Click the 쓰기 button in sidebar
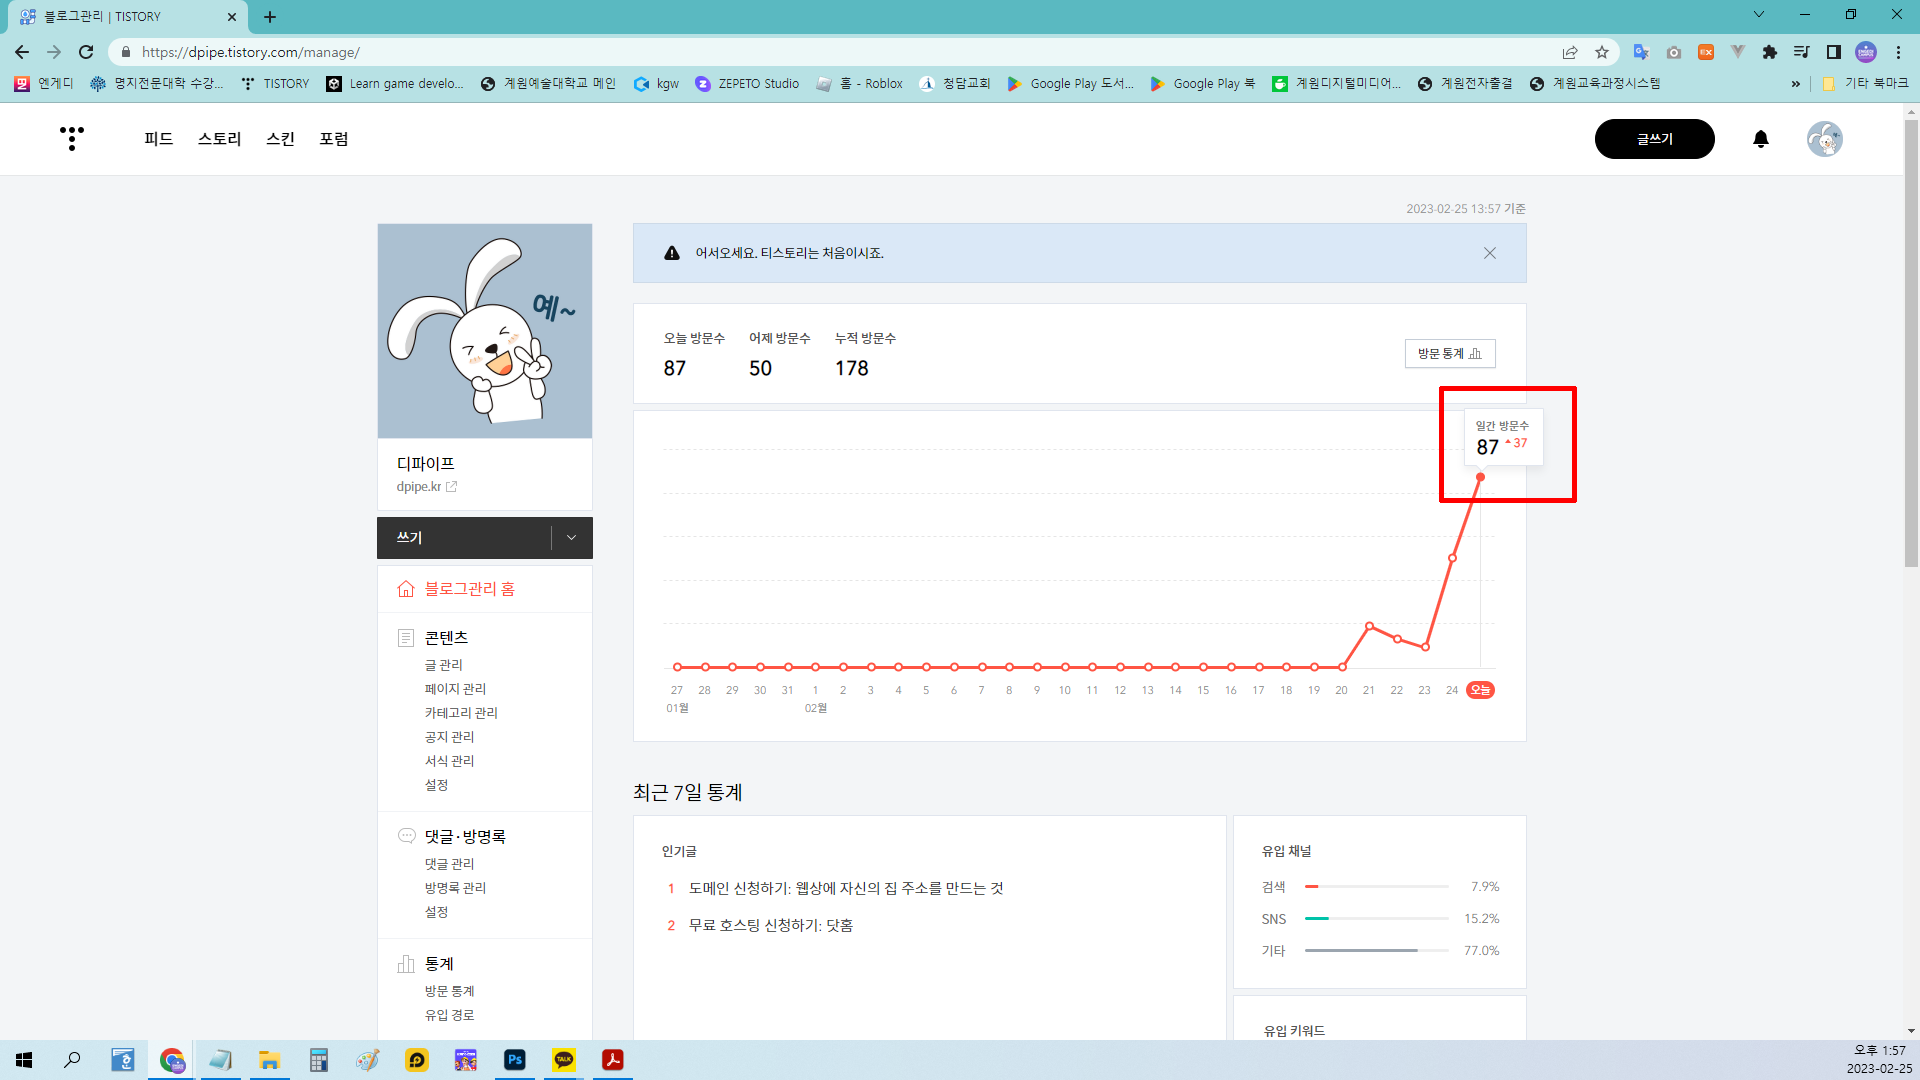This screenshot has width=1920, height=1080. [x=464, y=538]
